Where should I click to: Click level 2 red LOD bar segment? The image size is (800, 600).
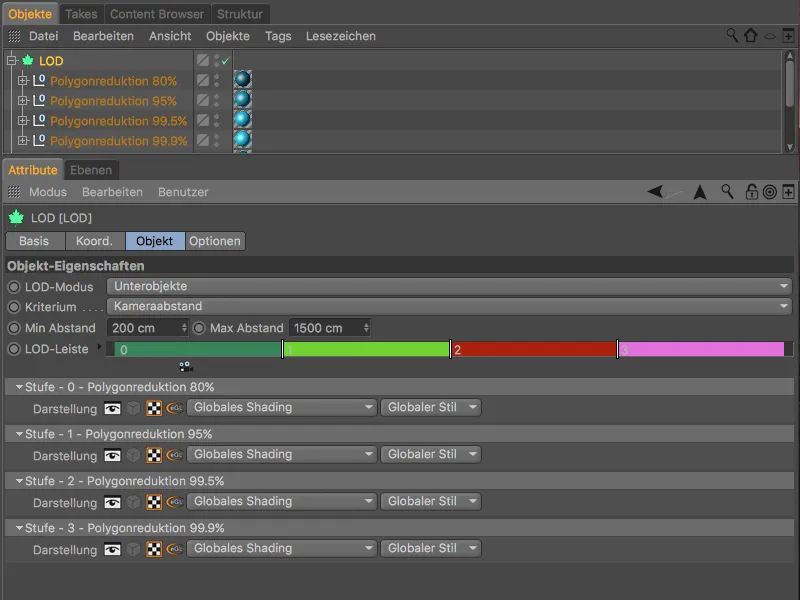534,349
